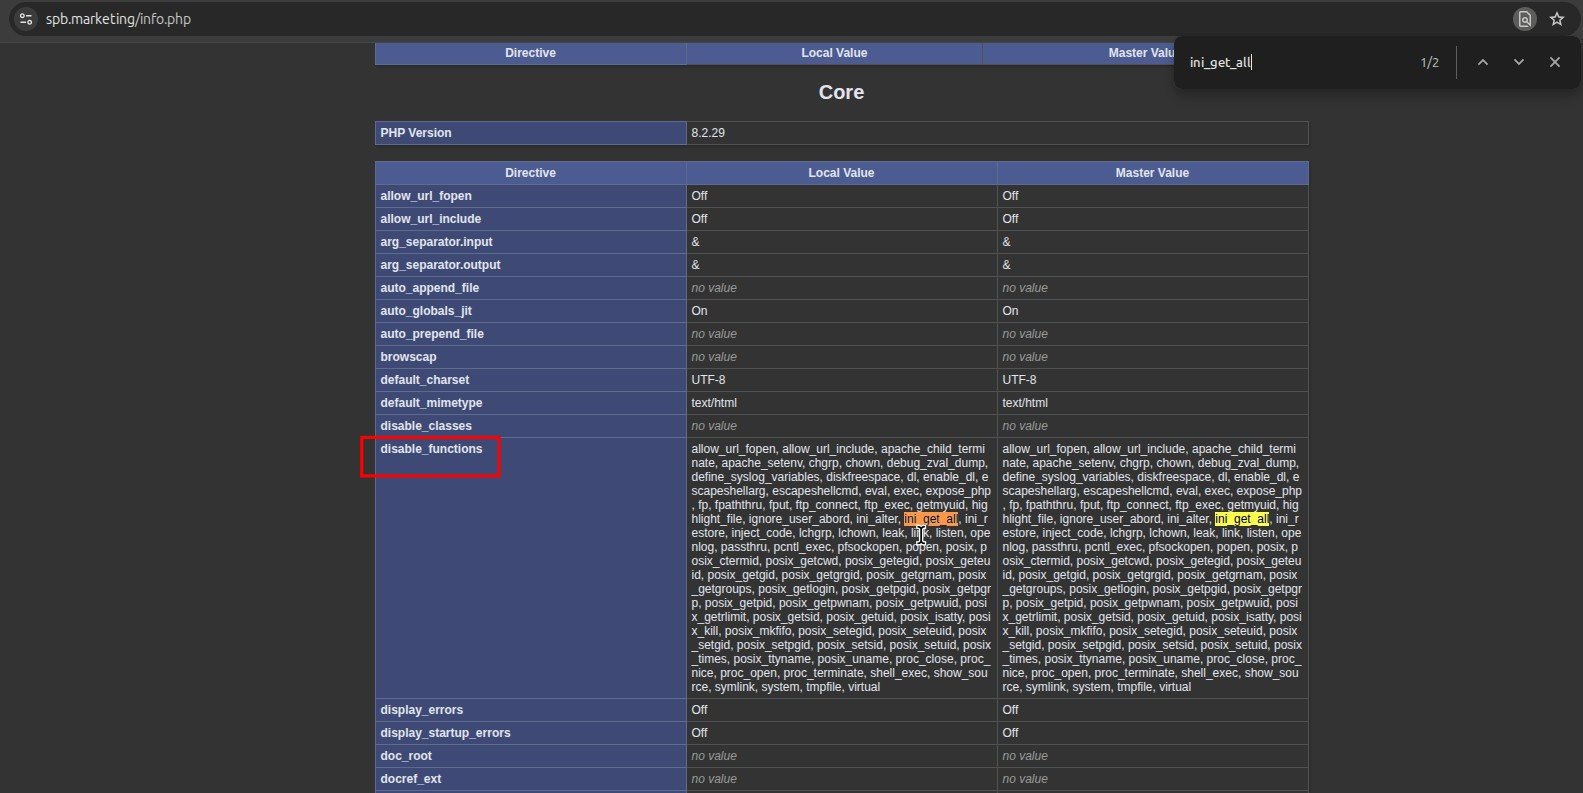Click the PHP Version 8.2.29 value
The height and width of the screenshot is (793, 1583).
[x=708, y=133]
